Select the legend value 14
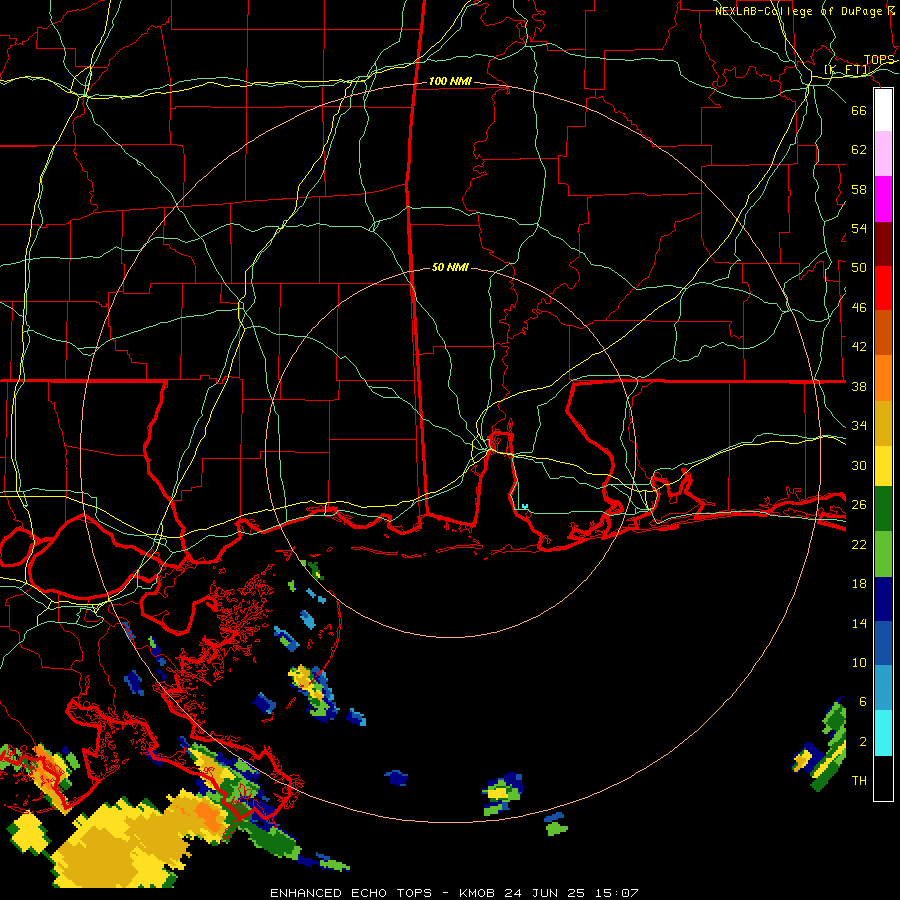The width and height of the screenshot is (900, 900). (859, 623)
